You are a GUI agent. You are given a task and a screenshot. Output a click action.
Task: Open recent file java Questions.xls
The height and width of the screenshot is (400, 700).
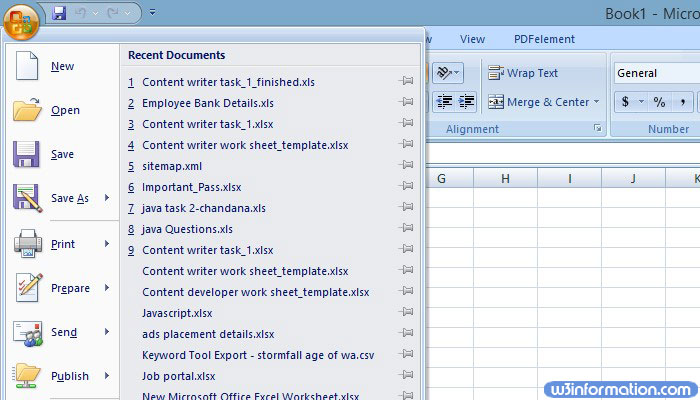(x=187, y=229)
